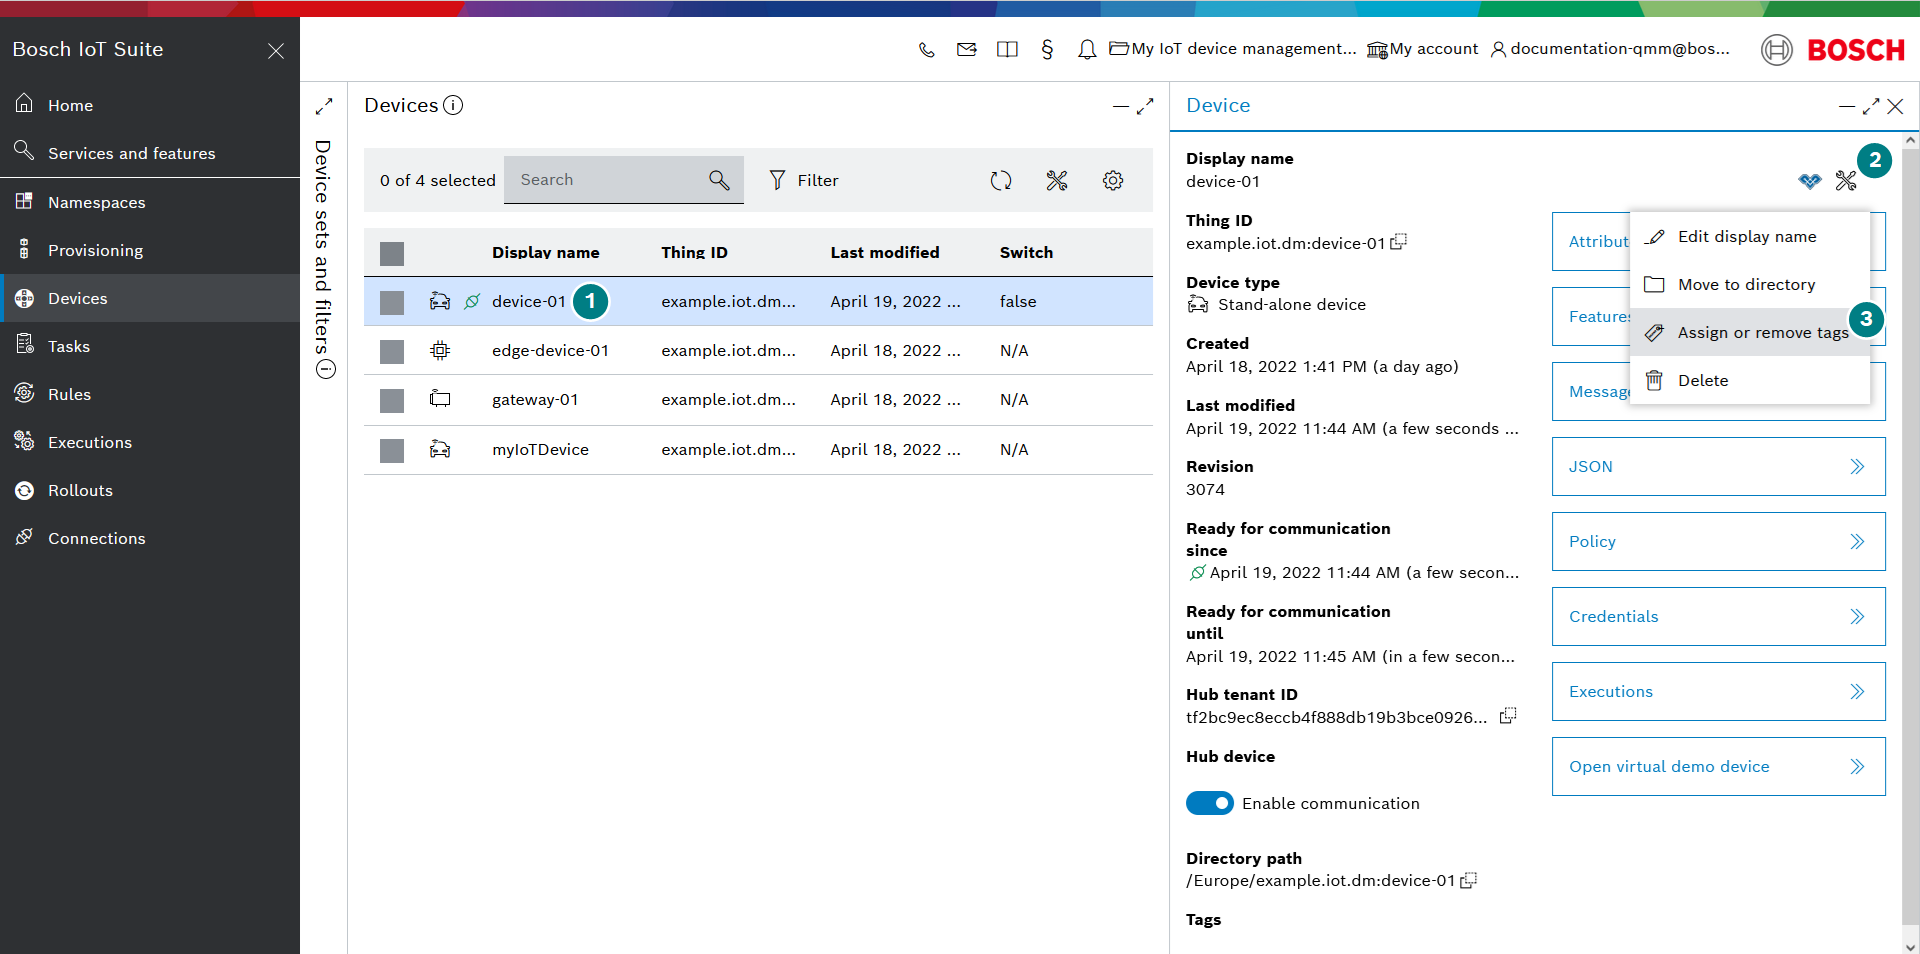The width and height of the screenshot is (1920, 954).
Task: Open Executions in sidebar
Action: [150, 442]
